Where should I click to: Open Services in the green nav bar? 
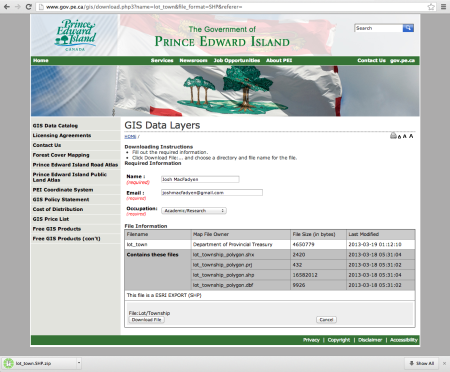point(162,60)
